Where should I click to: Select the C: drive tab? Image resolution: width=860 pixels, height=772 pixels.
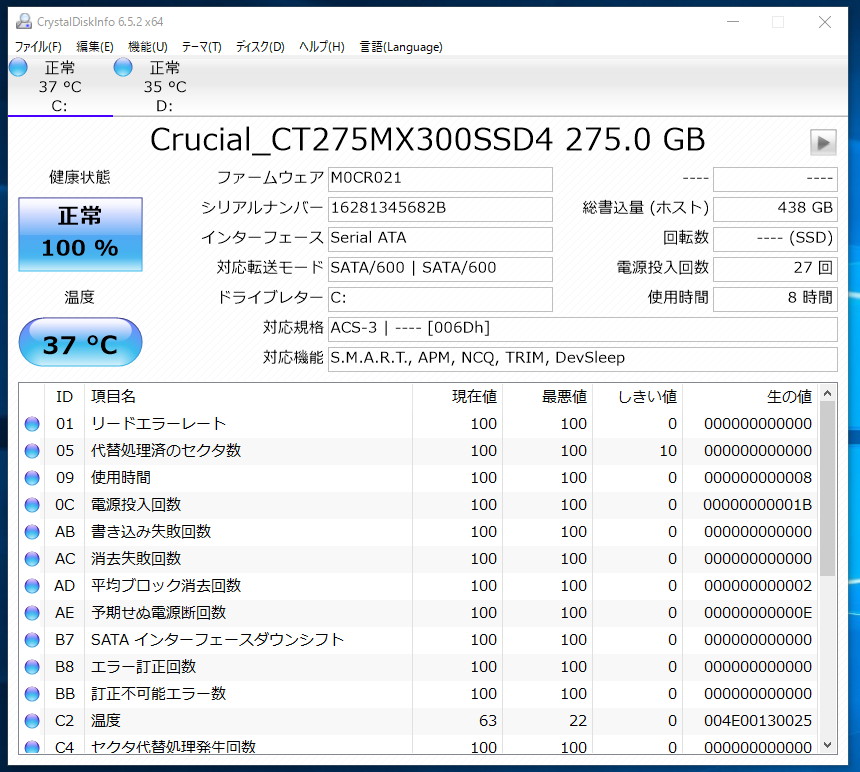[60, 86]
